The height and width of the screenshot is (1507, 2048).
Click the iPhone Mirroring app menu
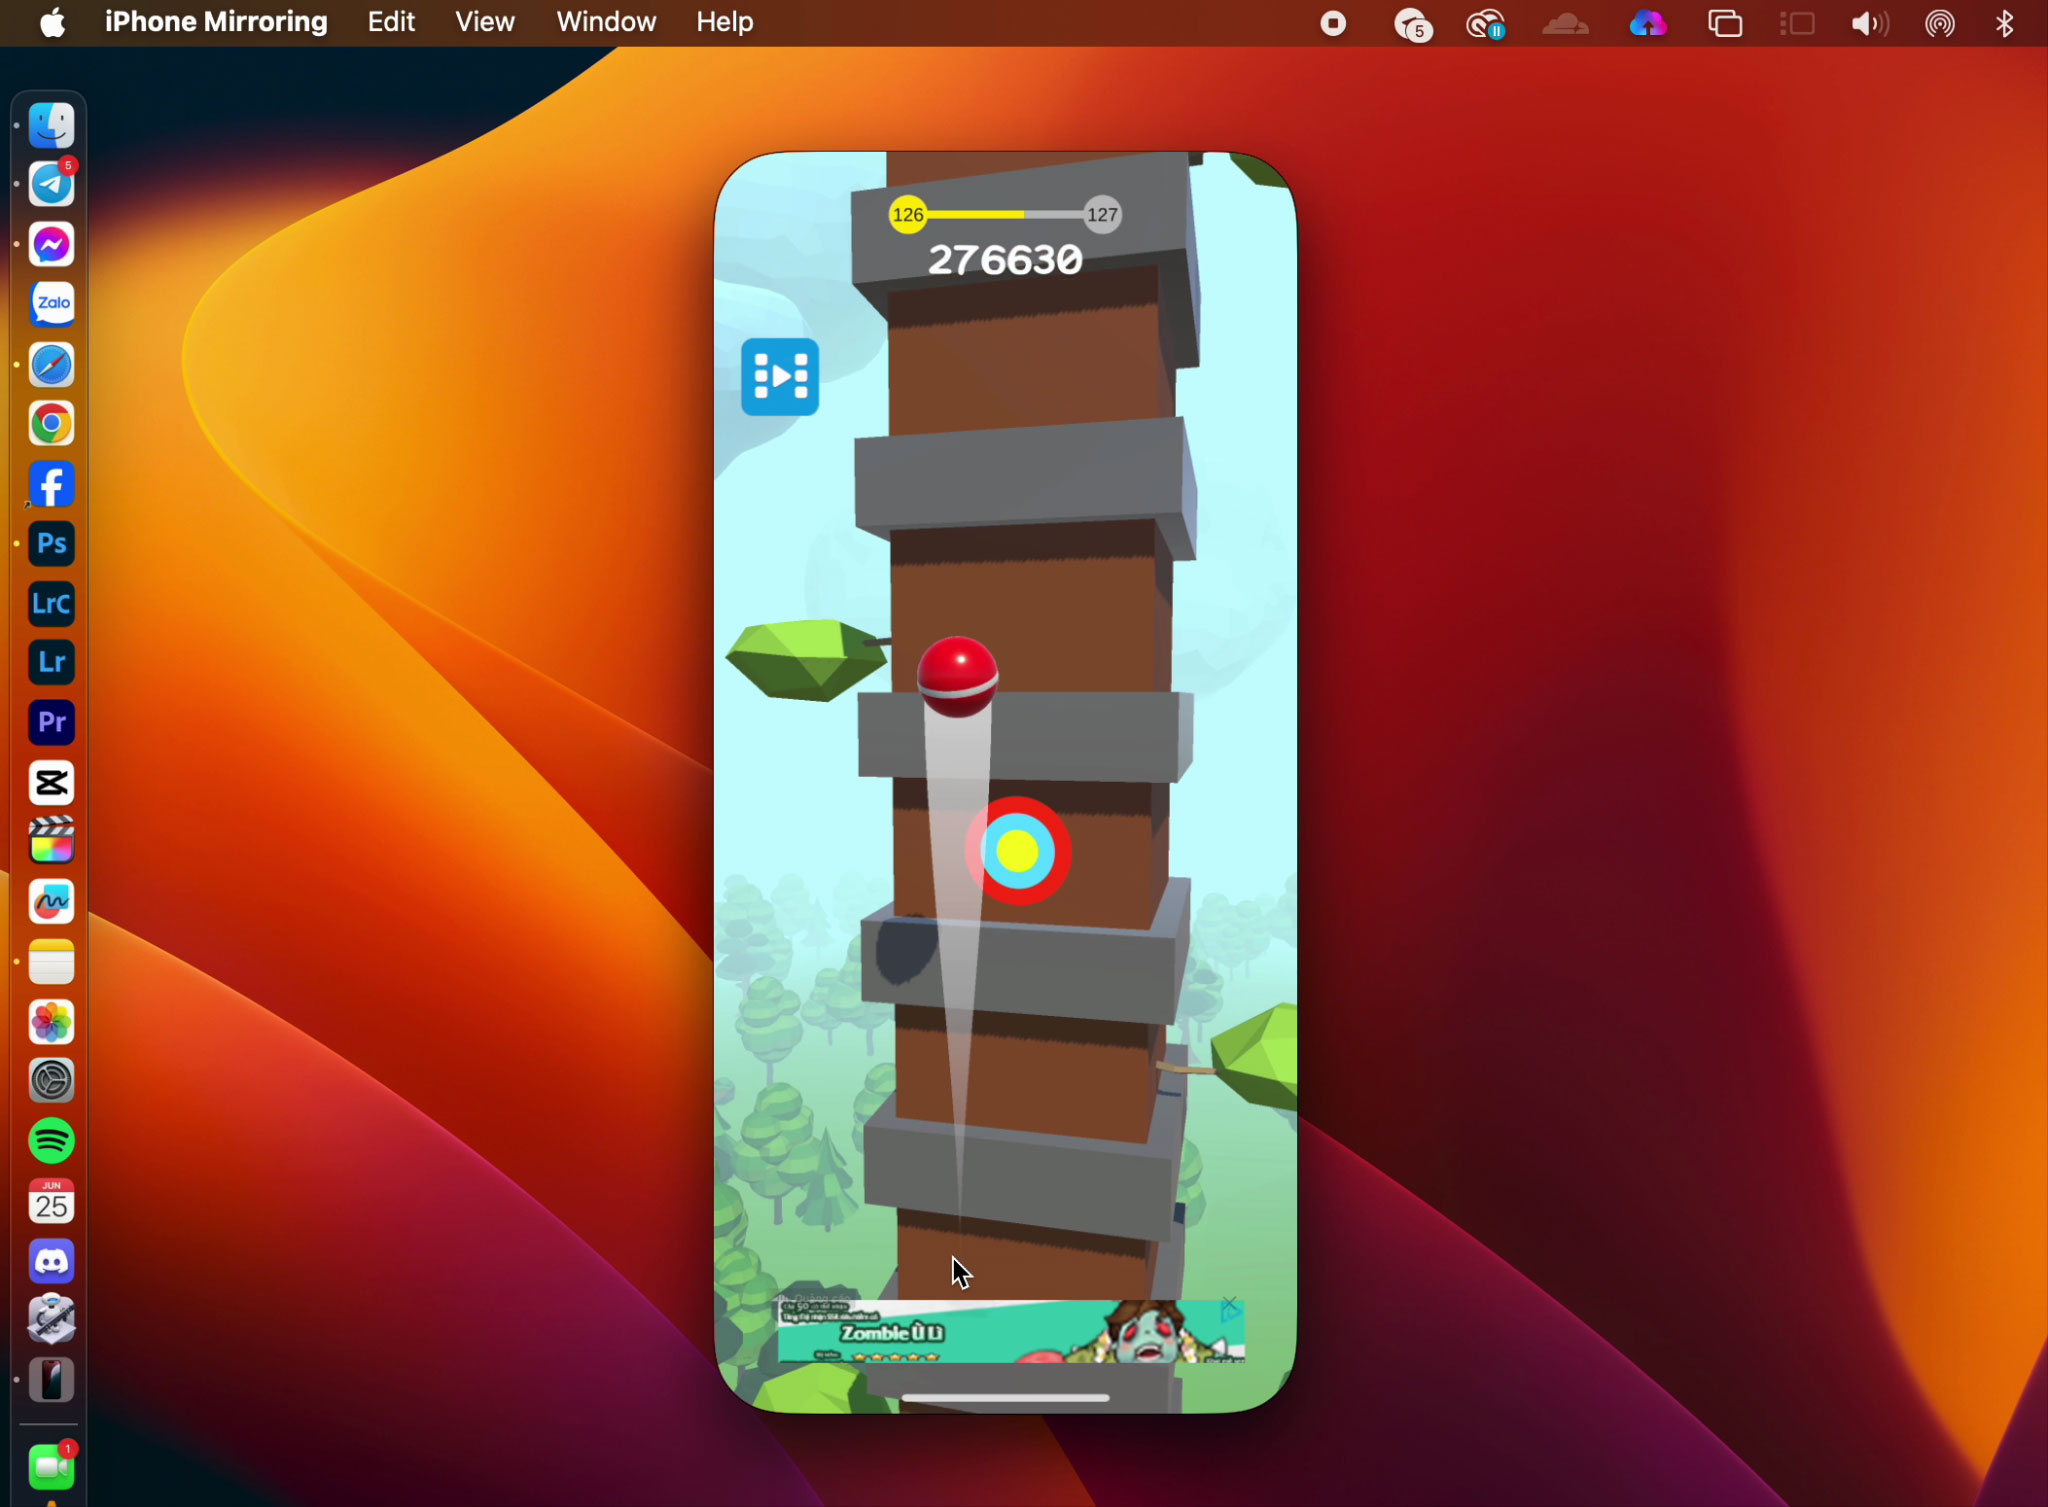coord(216,22)
